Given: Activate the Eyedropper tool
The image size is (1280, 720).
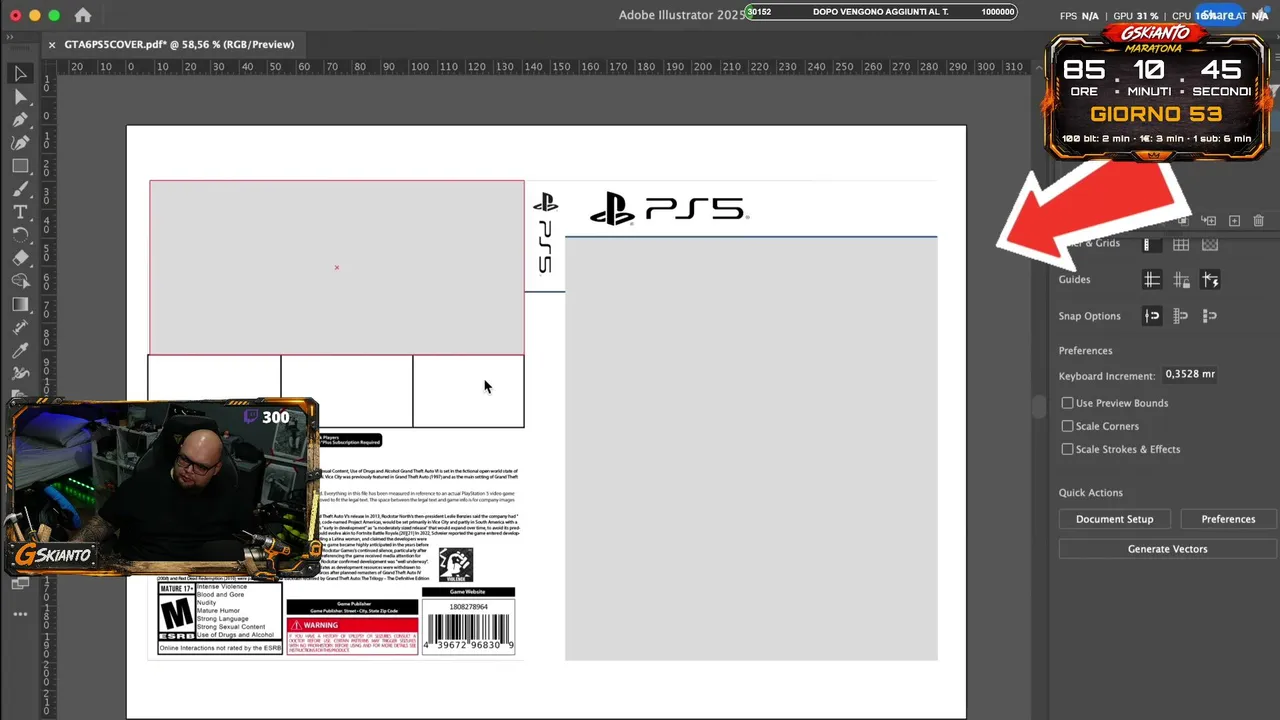Looking at the screenshot, I should click(x=20, y=350).
